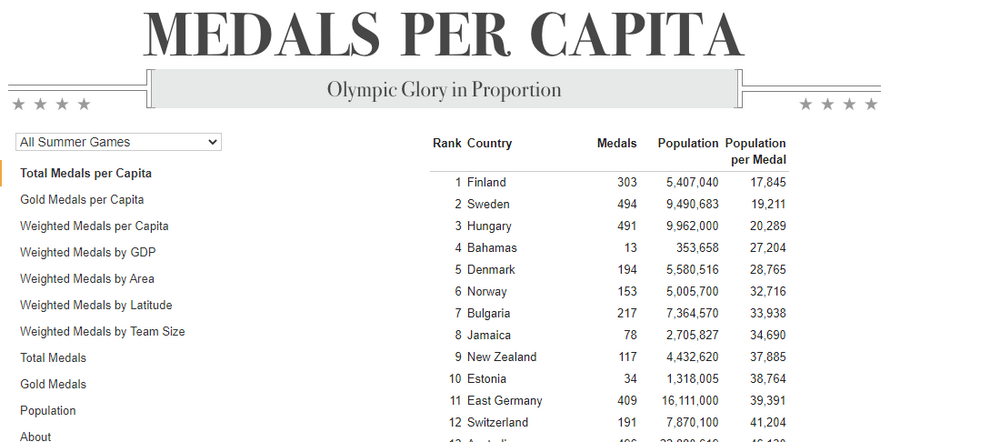Click the Rank column header
Image resolution: width=1000 pixels, height=442 pixels.
click(x=446, y=144)
